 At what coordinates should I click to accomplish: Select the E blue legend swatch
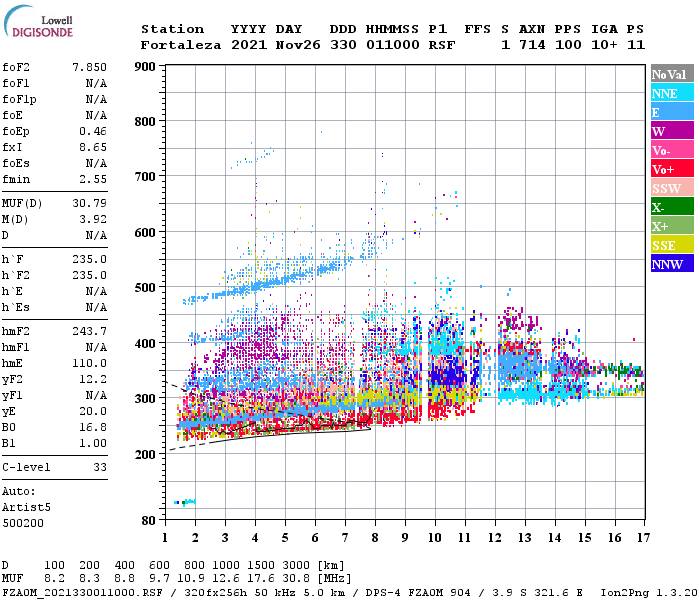pyautogui.click(x=672, y=112)
